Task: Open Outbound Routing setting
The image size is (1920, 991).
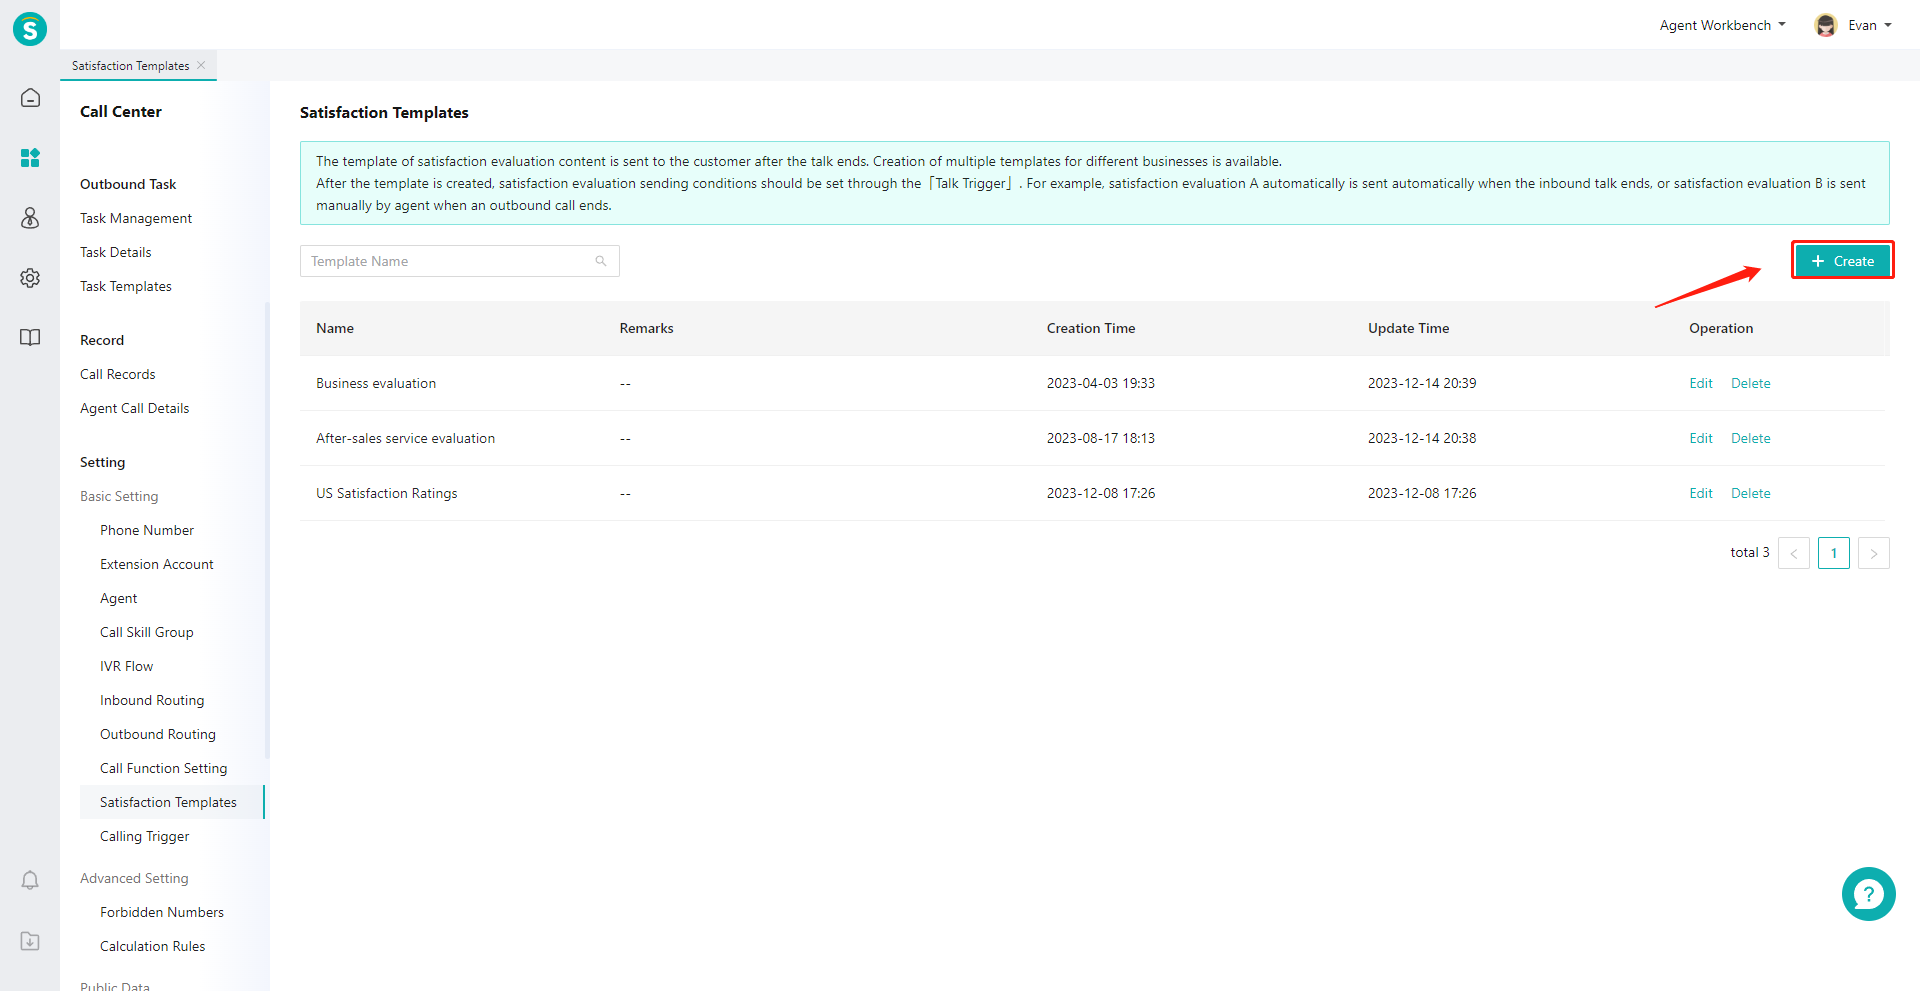Action: [x=158, y=734]
